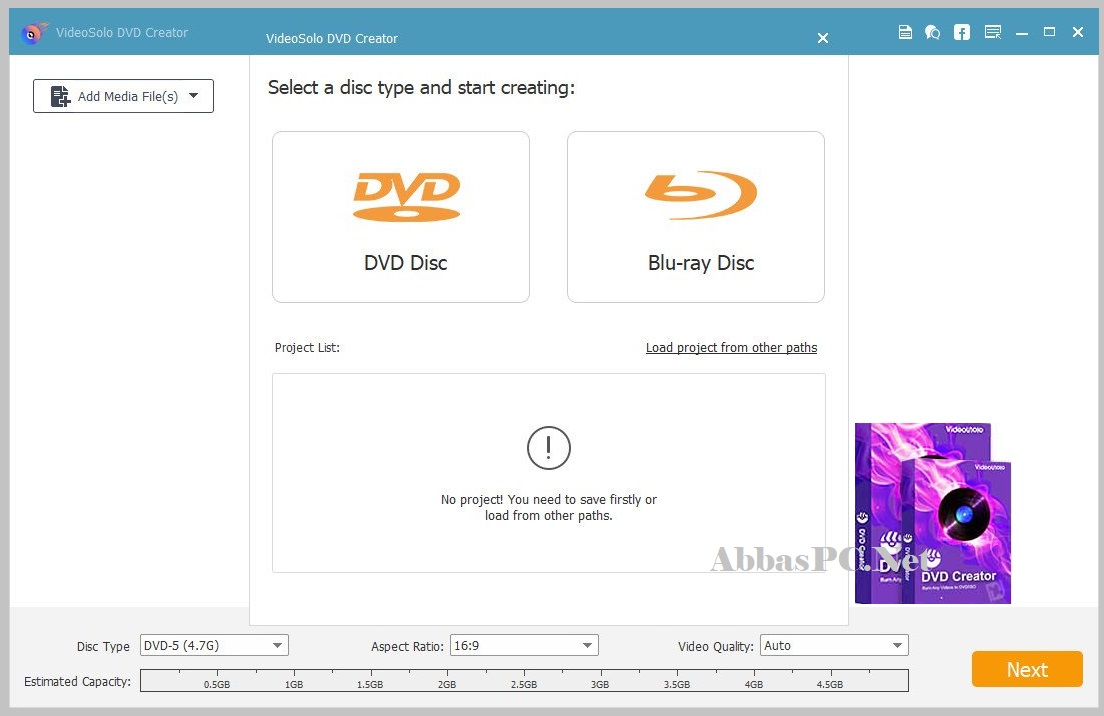
Task: Click the exclamation warning icon in project list
Action: (x=548, y=448)
